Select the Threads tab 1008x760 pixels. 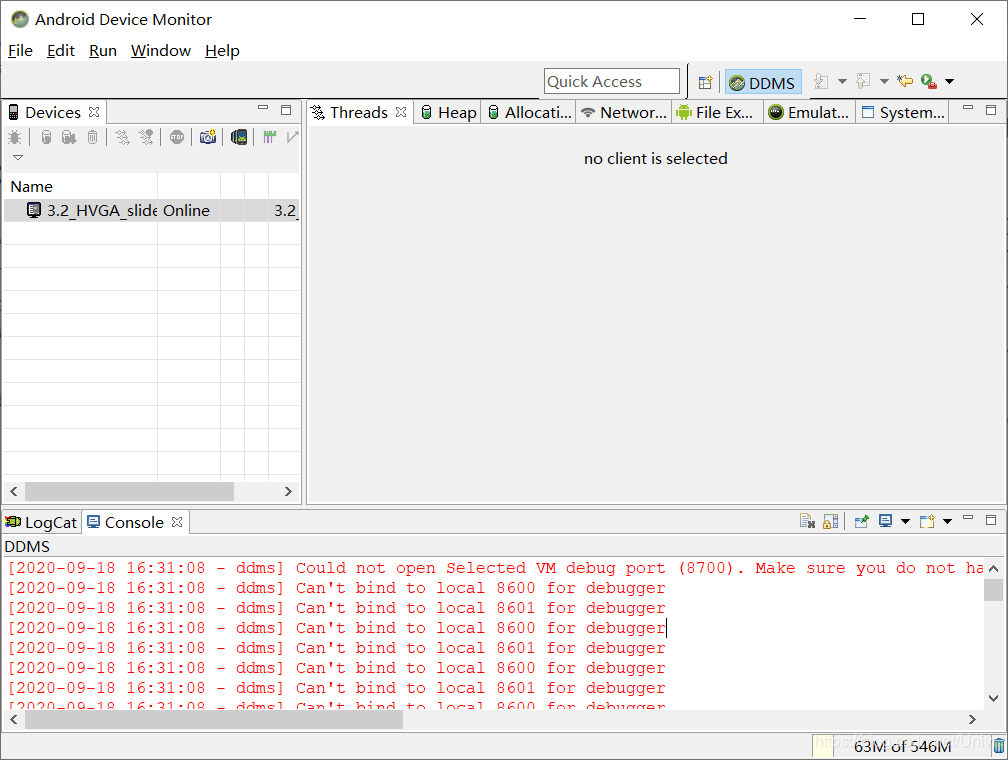[359, 113]
